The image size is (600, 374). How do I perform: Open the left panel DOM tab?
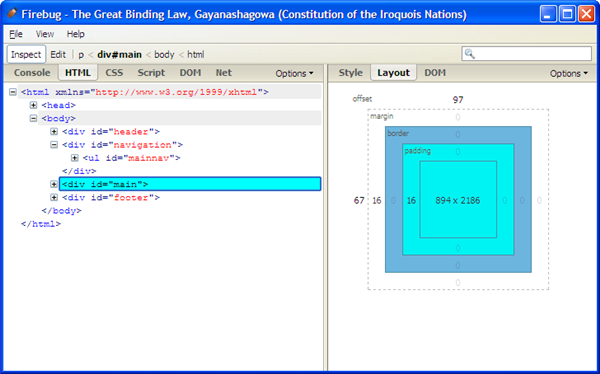(x=190, y=73)
